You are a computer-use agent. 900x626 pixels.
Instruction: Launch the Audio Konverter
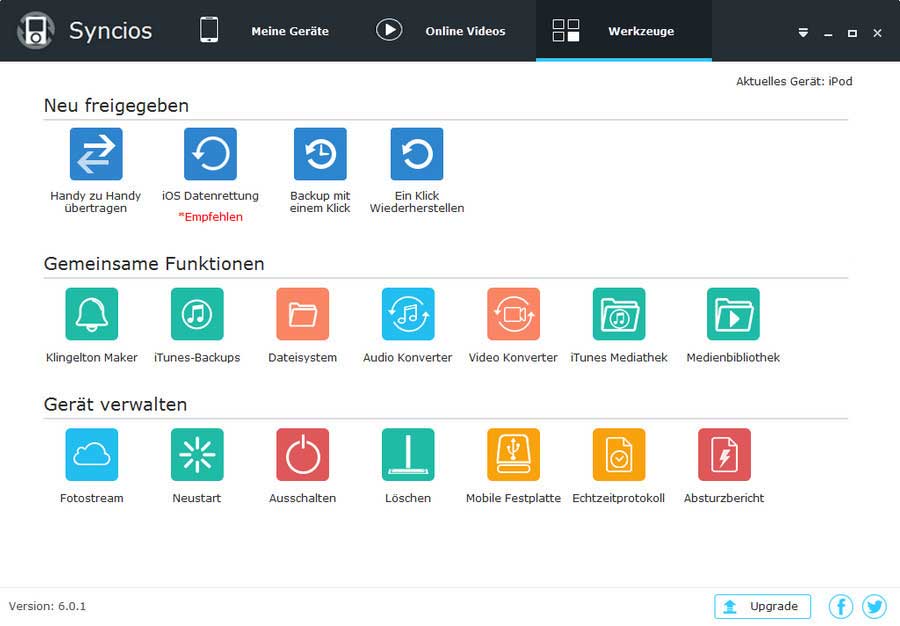point(408,314)
